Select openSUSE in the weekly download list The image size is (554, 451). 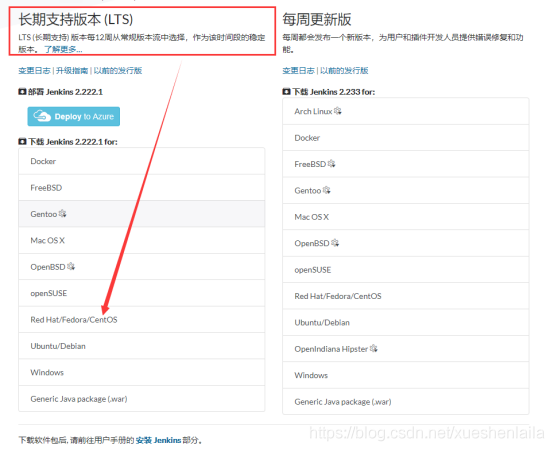[x=406, y=270]
